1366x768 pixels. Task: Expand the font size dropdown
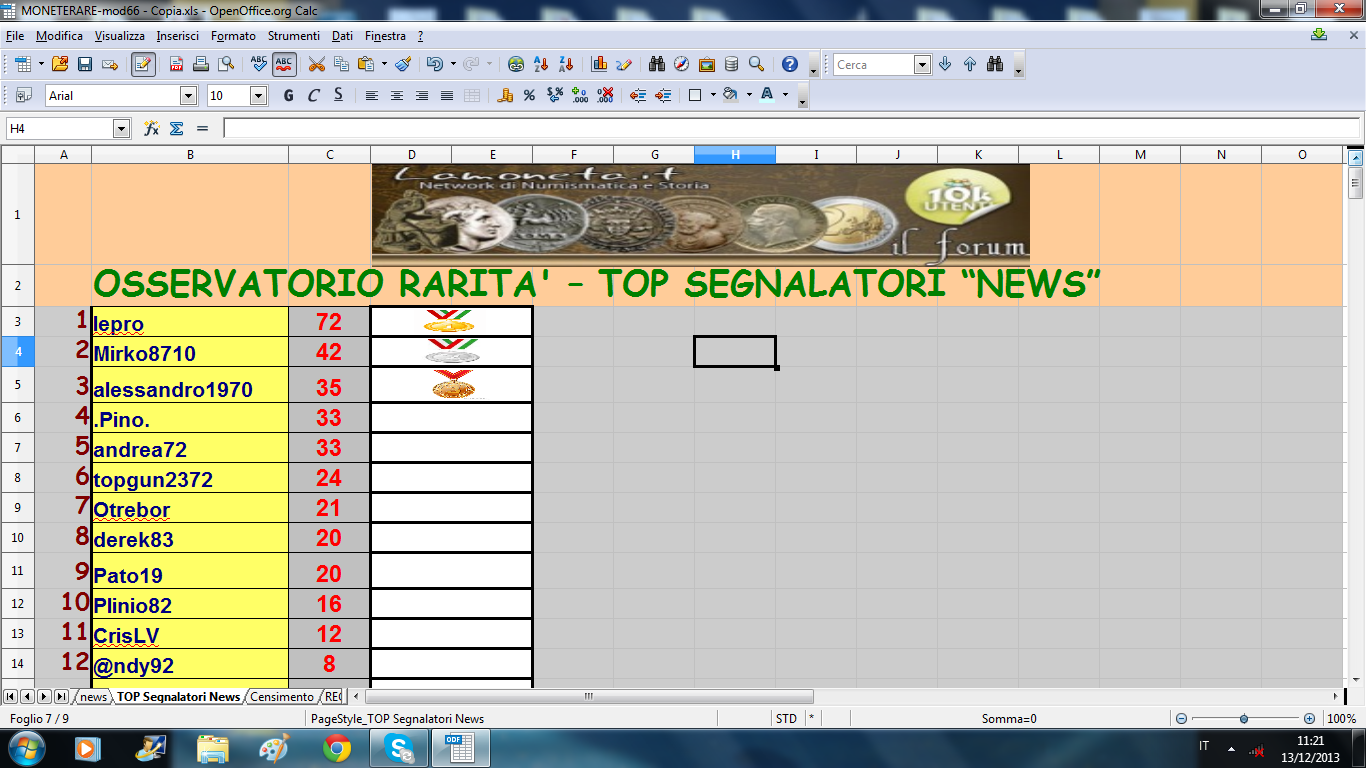coord(258,95)
